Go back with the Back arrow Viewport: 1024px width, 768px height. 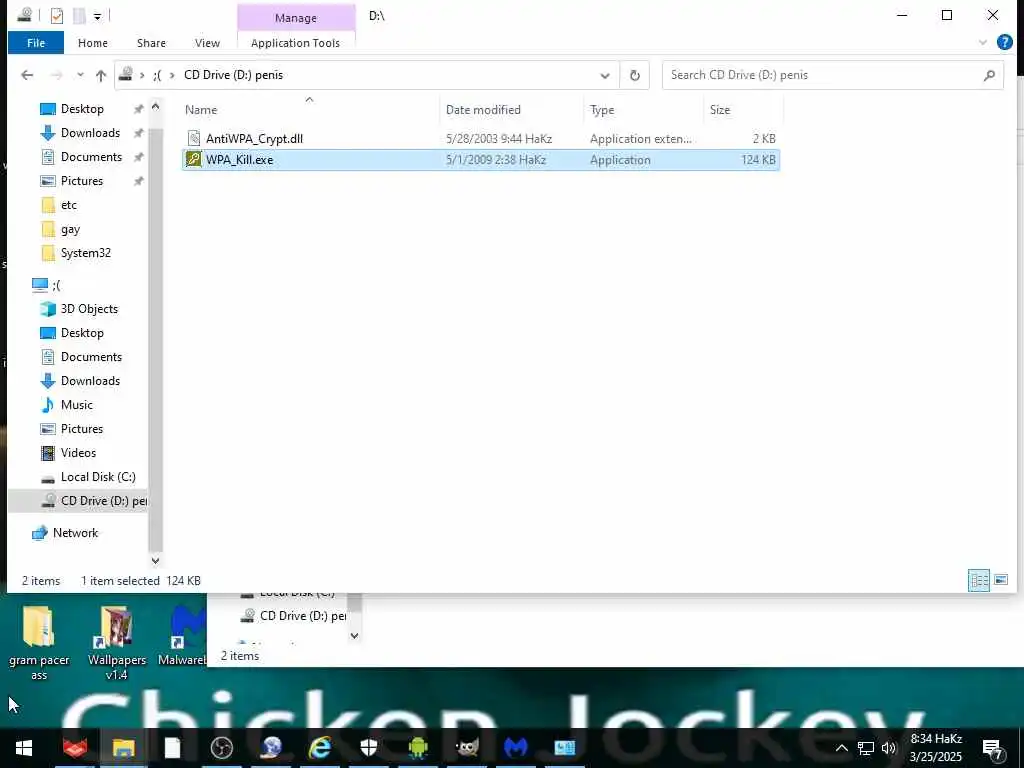pos(27,75)
